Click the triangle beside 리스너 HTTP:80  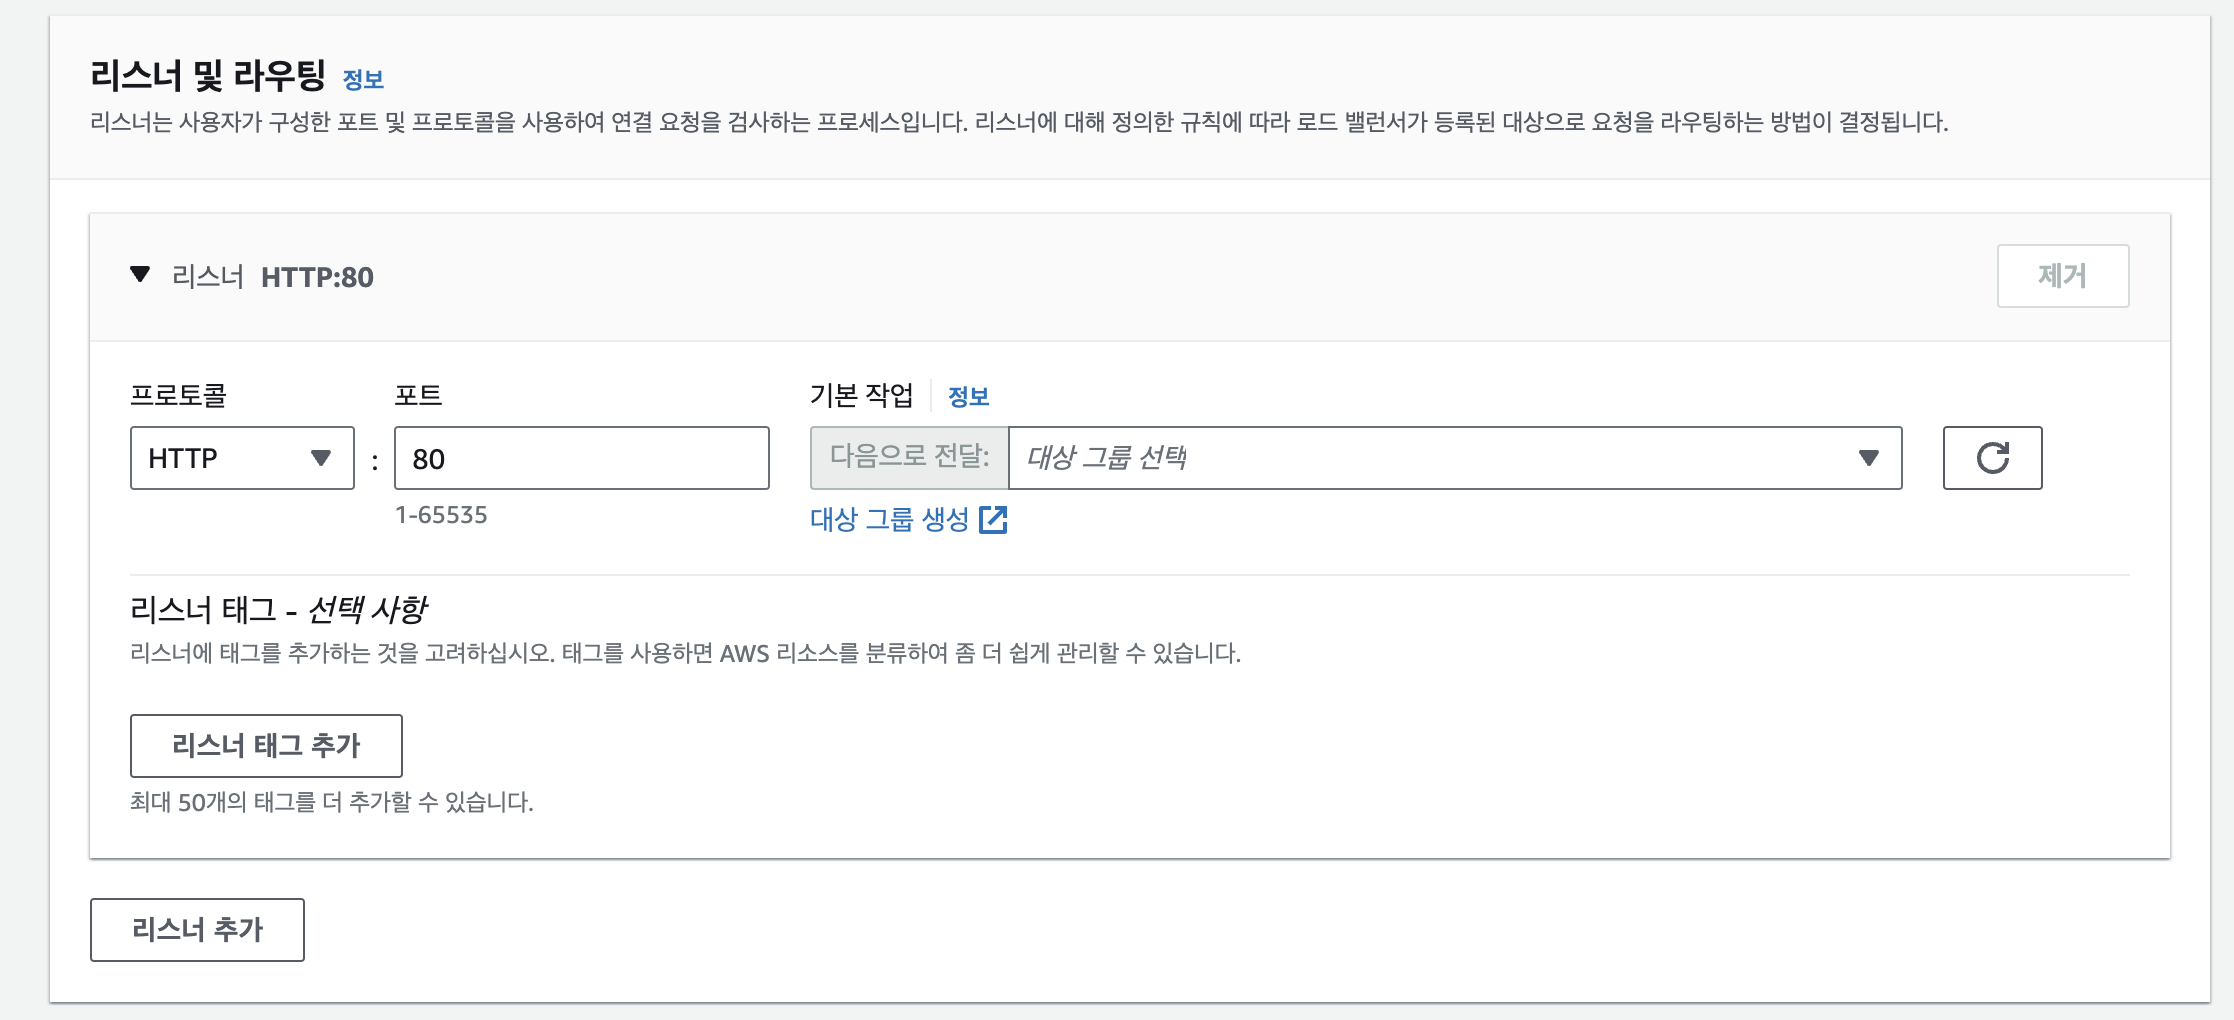pos(140,277)
